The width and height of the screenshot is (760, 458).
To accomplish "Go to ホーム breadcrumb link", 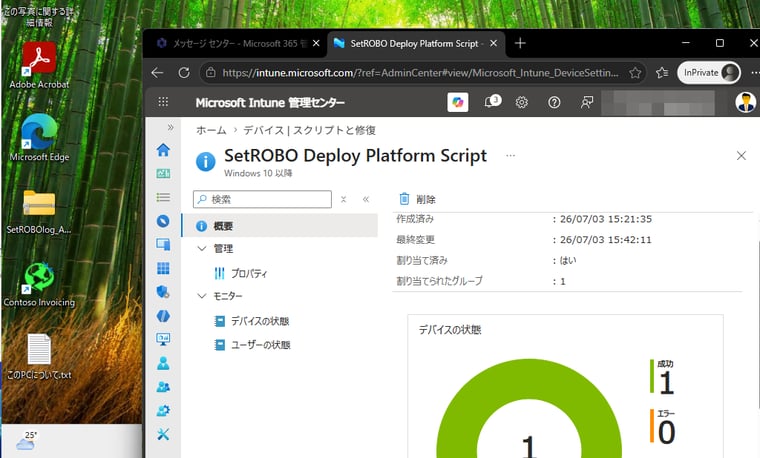I will tap(211, 130).
